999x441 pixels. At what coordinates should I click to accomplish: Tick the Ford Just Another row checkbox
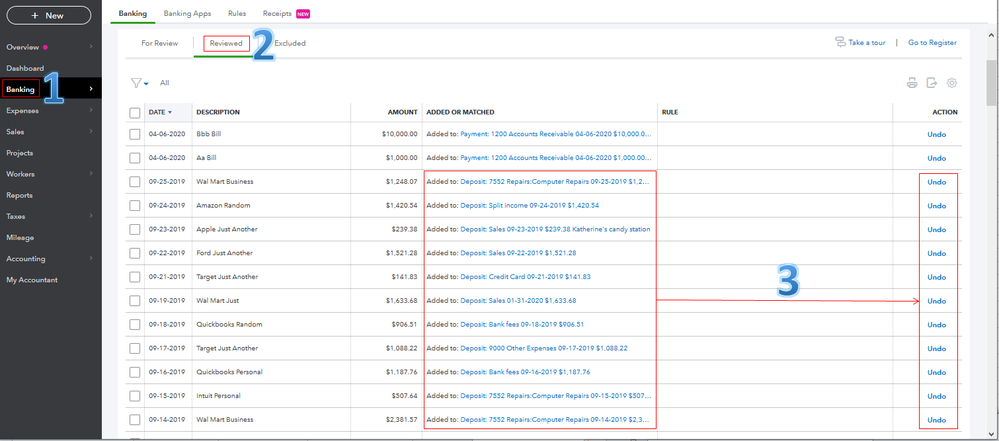click(x=134, y=253)
